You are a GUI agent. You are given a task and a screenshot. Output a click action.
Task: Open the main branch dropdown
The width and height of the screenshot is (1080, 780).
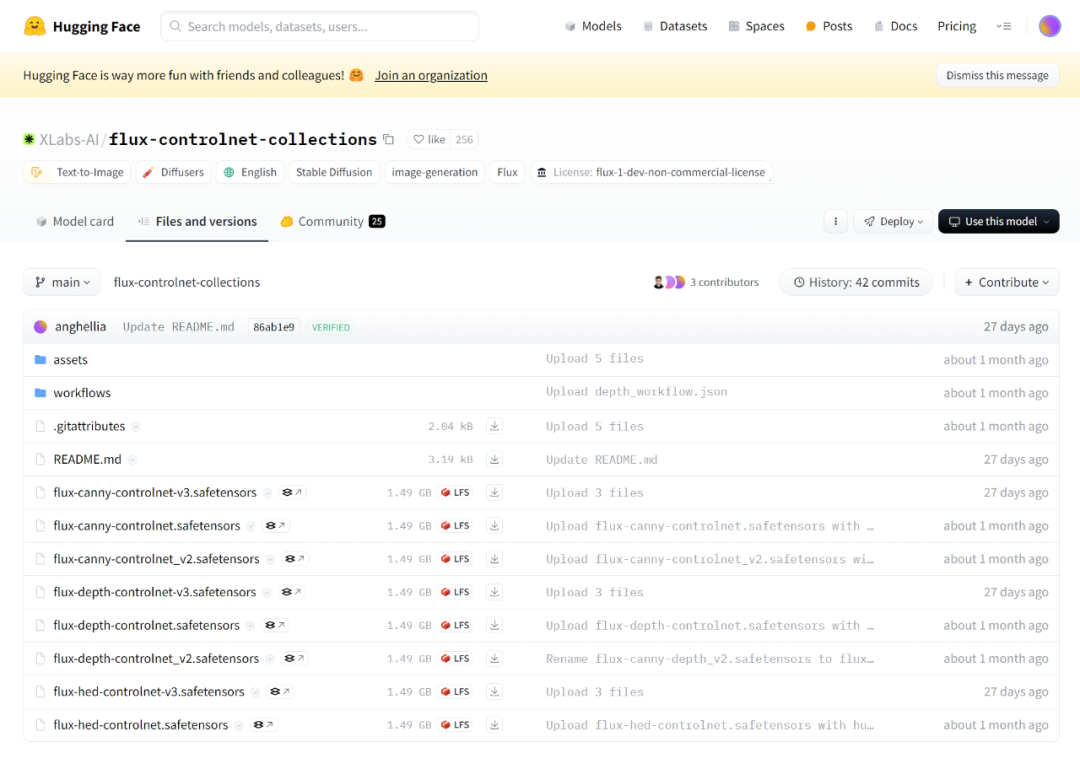coord(62,282)
